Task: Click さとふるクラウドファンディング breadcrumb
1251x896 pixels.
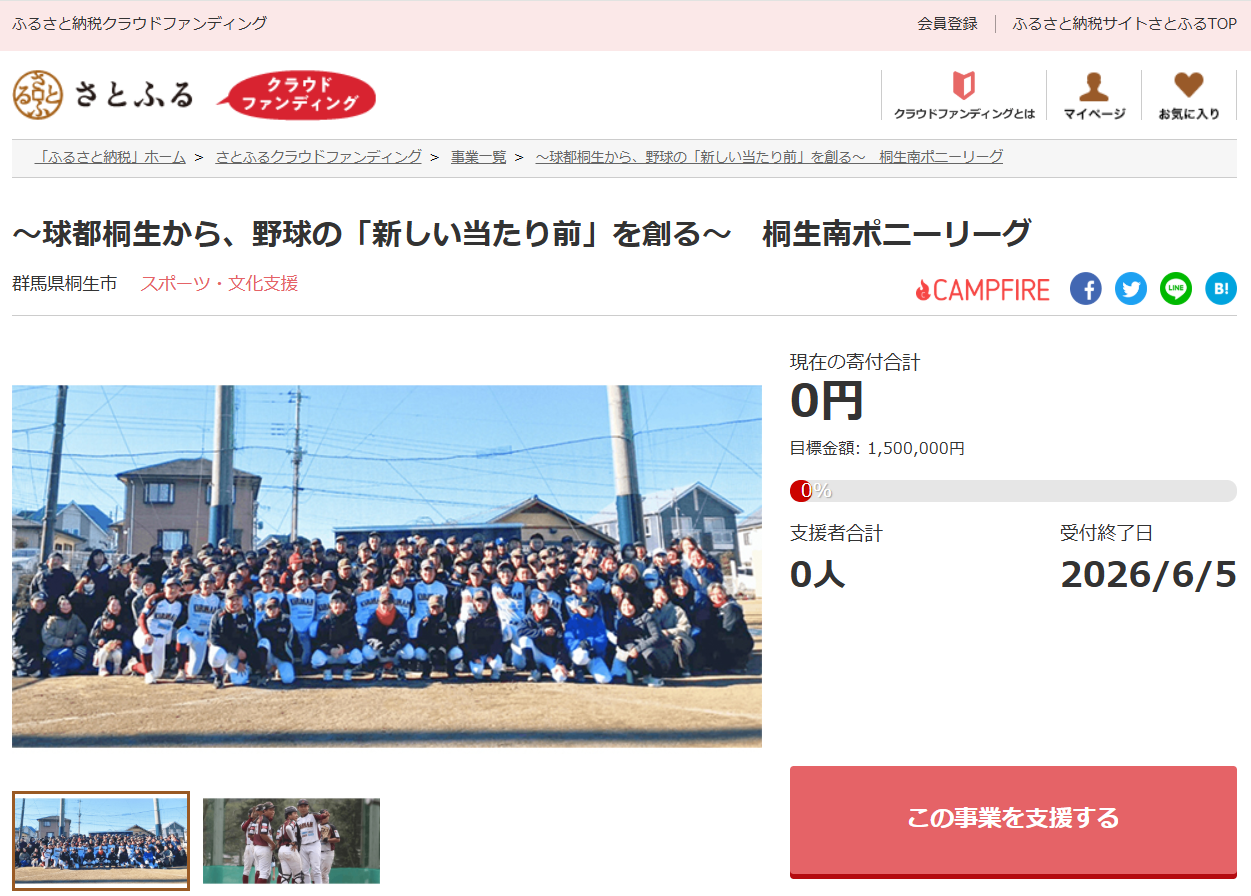Action: pos(318,157)
